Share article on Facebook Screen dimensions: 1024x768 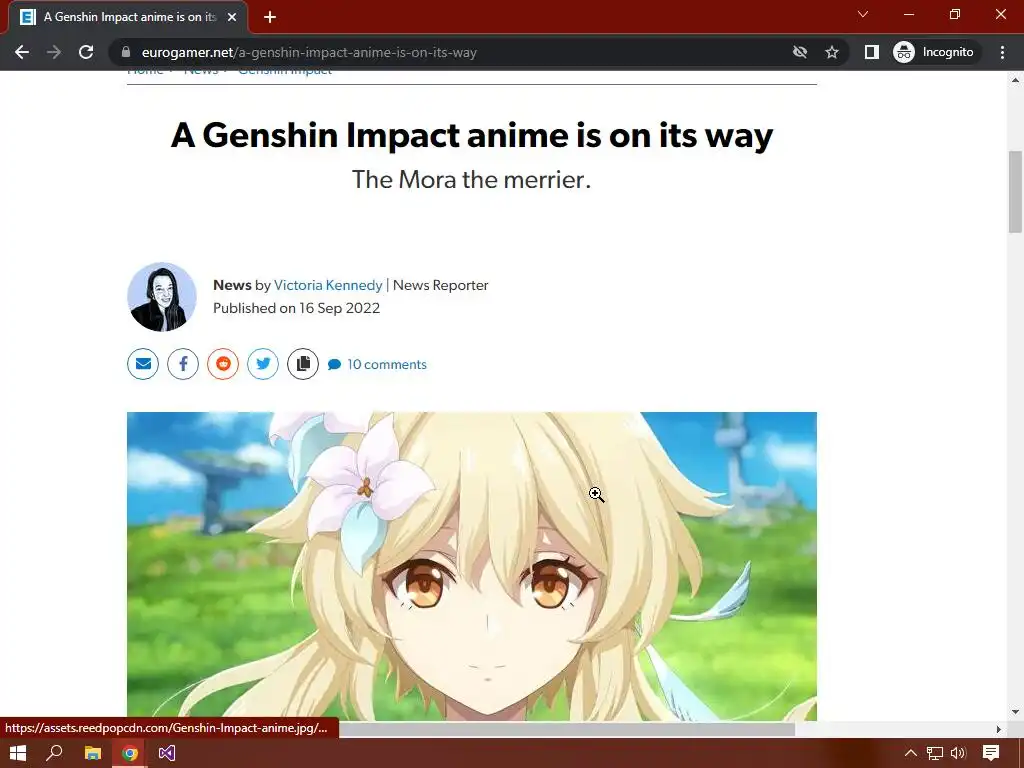pos(183,364)
